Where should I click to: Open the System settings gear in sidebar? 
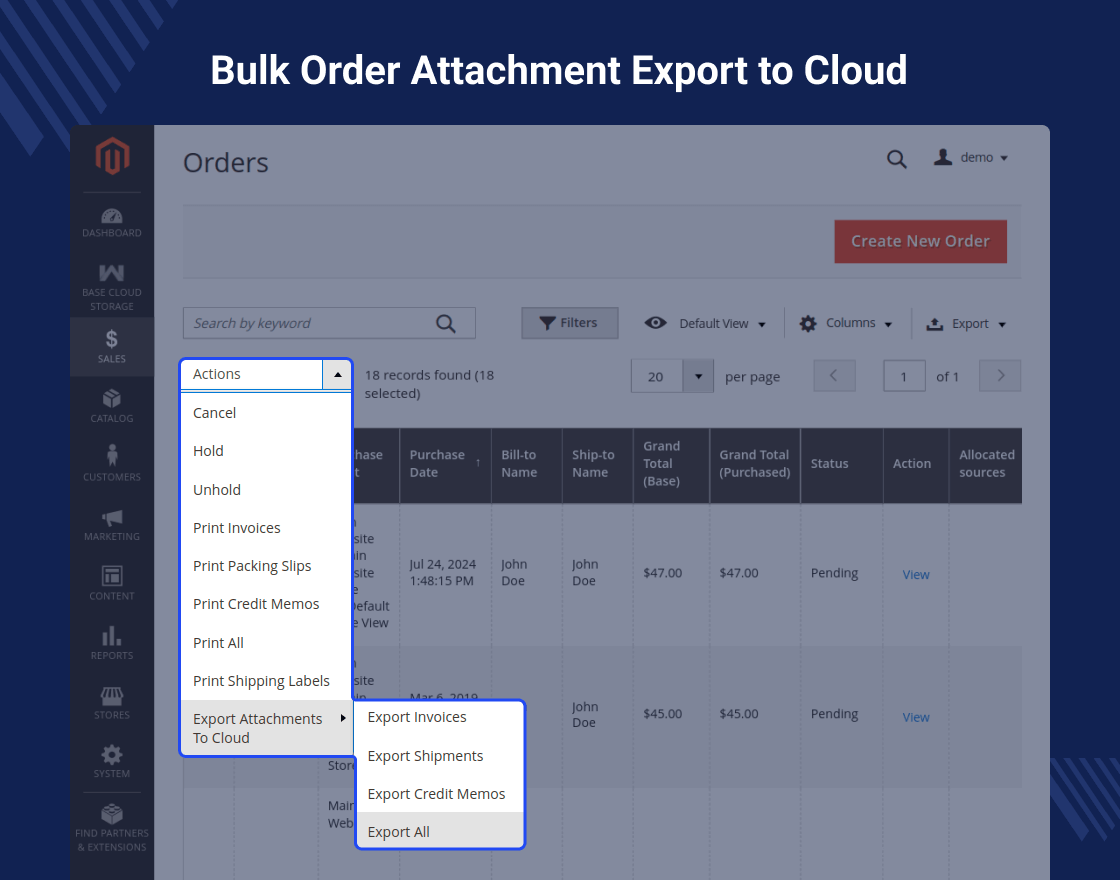coord(112,761)
